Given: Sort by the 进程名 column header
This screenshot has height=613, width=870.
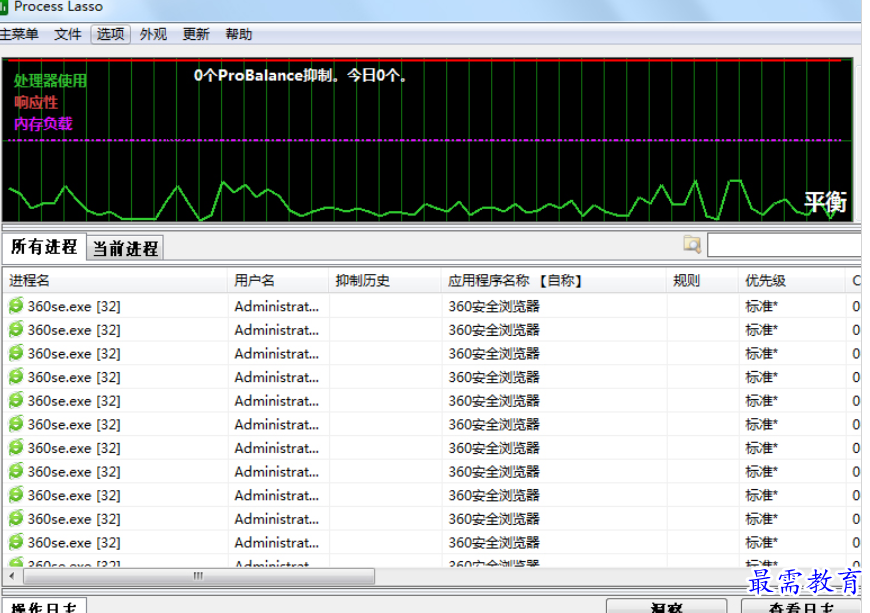Looking at the screenshot, I should [x=115, y=281].
